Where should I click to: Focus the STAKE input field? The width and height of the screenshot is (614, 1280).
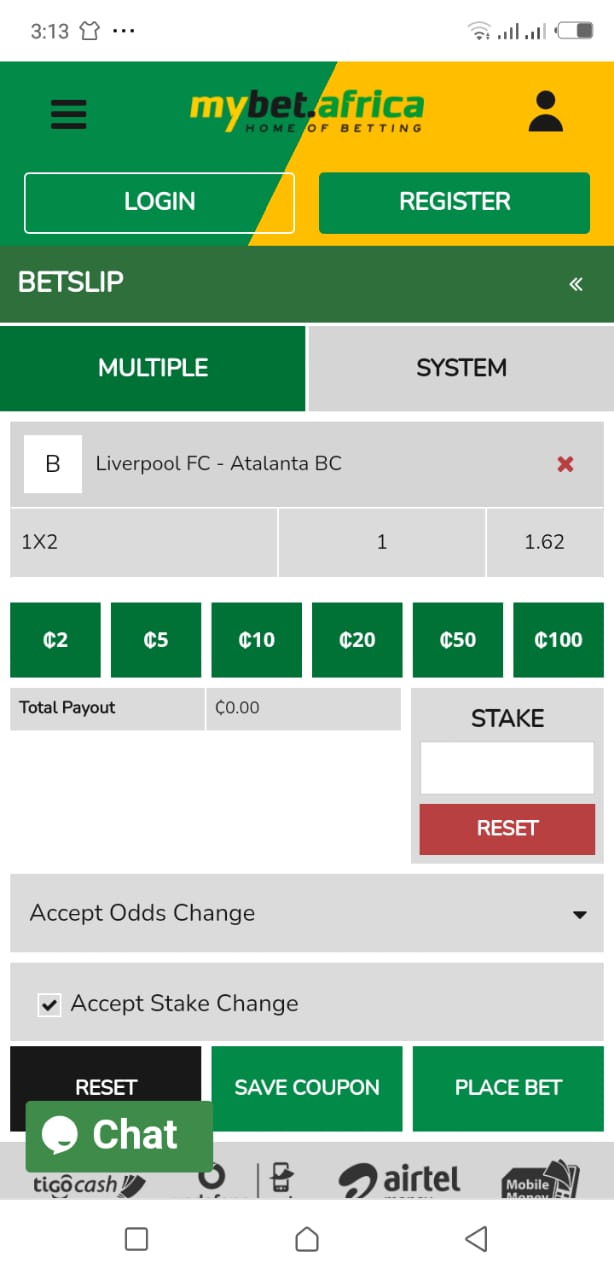(x=507, y=768)
